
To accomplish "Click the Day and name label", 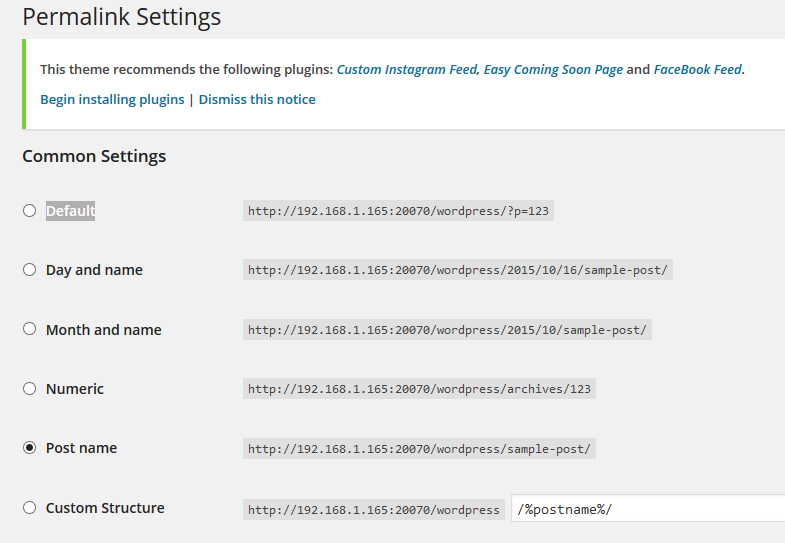I will [94, 270].
